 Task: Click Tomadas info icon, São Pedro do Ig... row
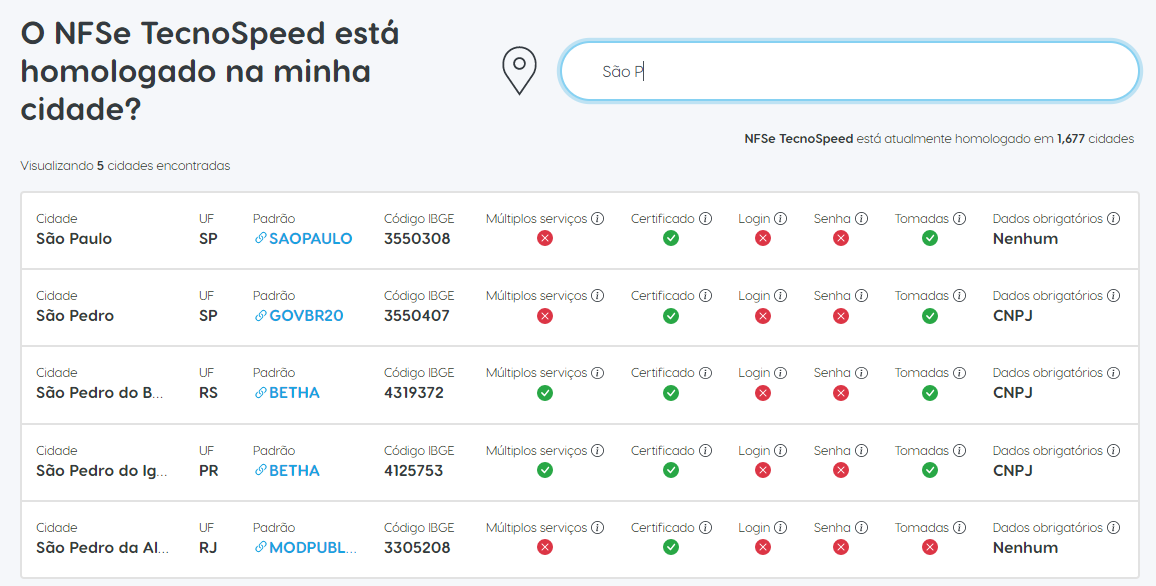pyautogui.click(x=959, y=450)
